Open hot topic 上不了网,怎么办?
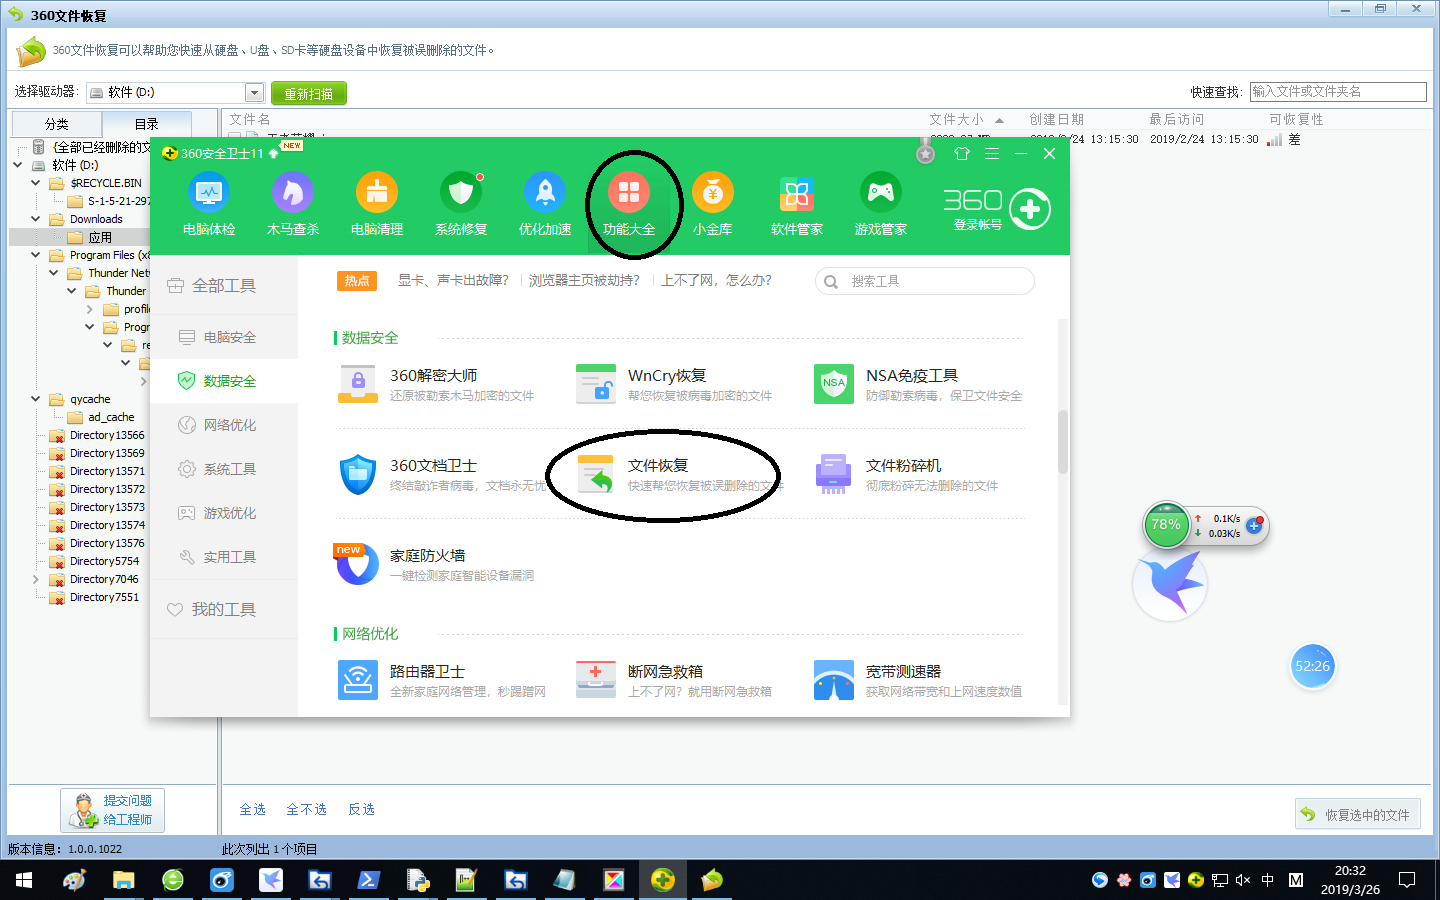The width and height of the screenshot is (1440, 900). click(x=716, y=280)
